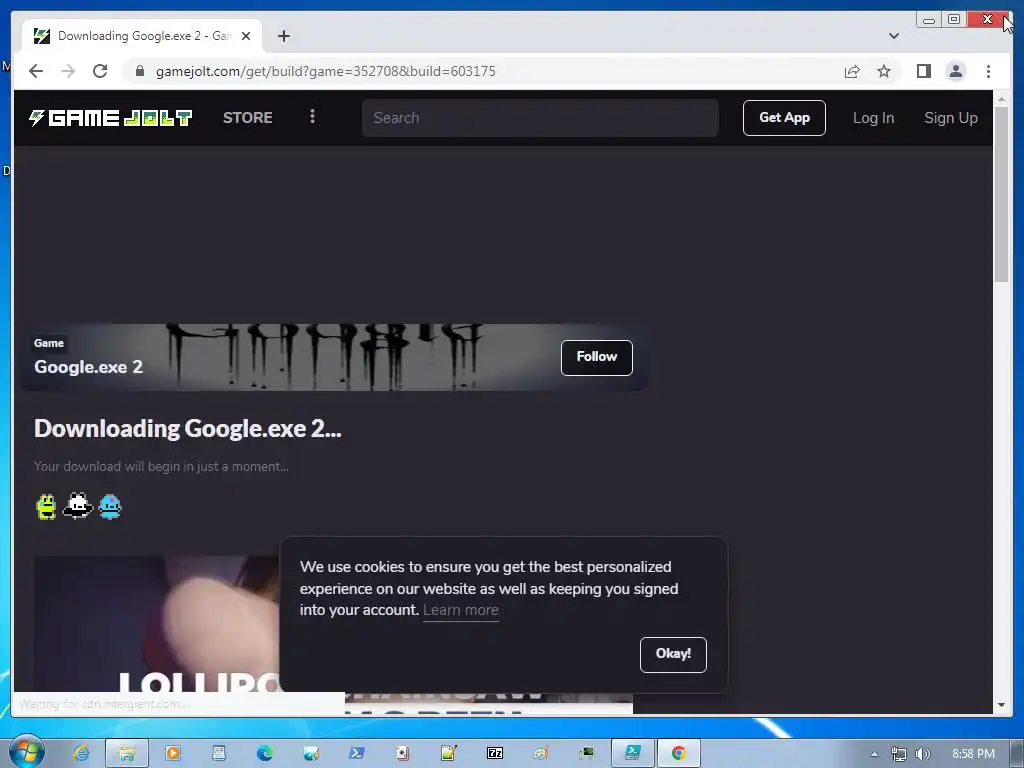Close the Downloading Google.exe 2 tab
This screenshot has height=768, width=1024.
click(246, 36)
